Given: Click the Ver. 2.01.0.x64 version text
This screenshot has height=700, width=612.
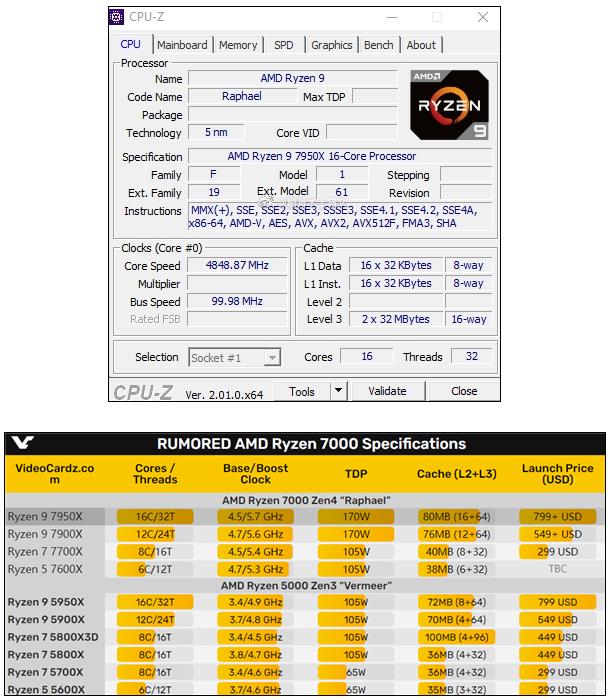Looking at the screenshot, I should click(x=224, y=395).
